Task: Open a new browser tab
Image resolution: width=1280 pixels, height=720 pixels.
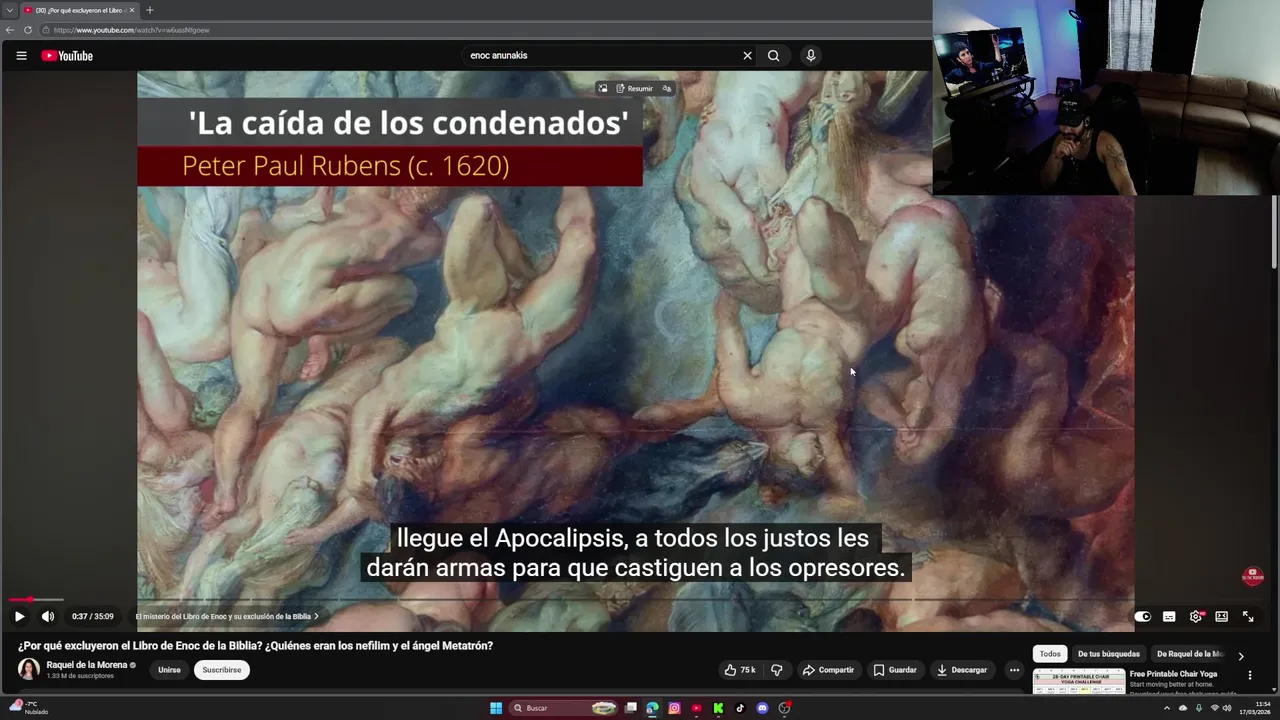Action: (149, 10)
